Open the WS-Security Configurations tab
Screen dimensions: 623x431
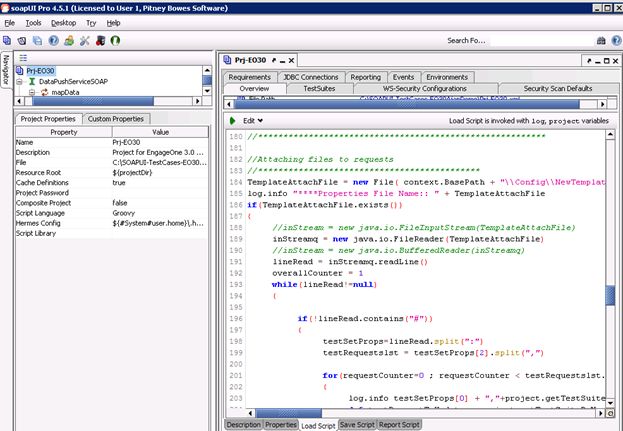click(x=425, y=89)
